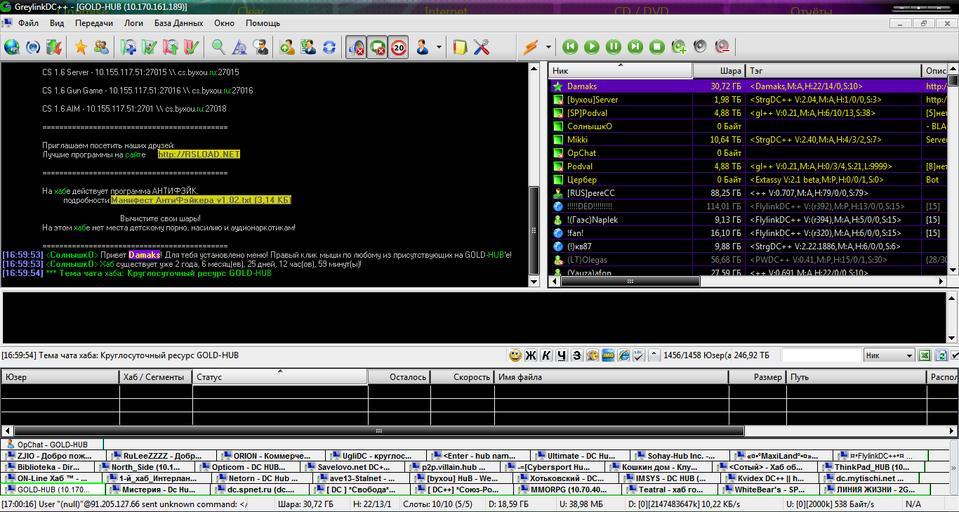Click the magnifying glass Search icon
The width and height of the screenshot is (959, 512).
click(218, 47)
